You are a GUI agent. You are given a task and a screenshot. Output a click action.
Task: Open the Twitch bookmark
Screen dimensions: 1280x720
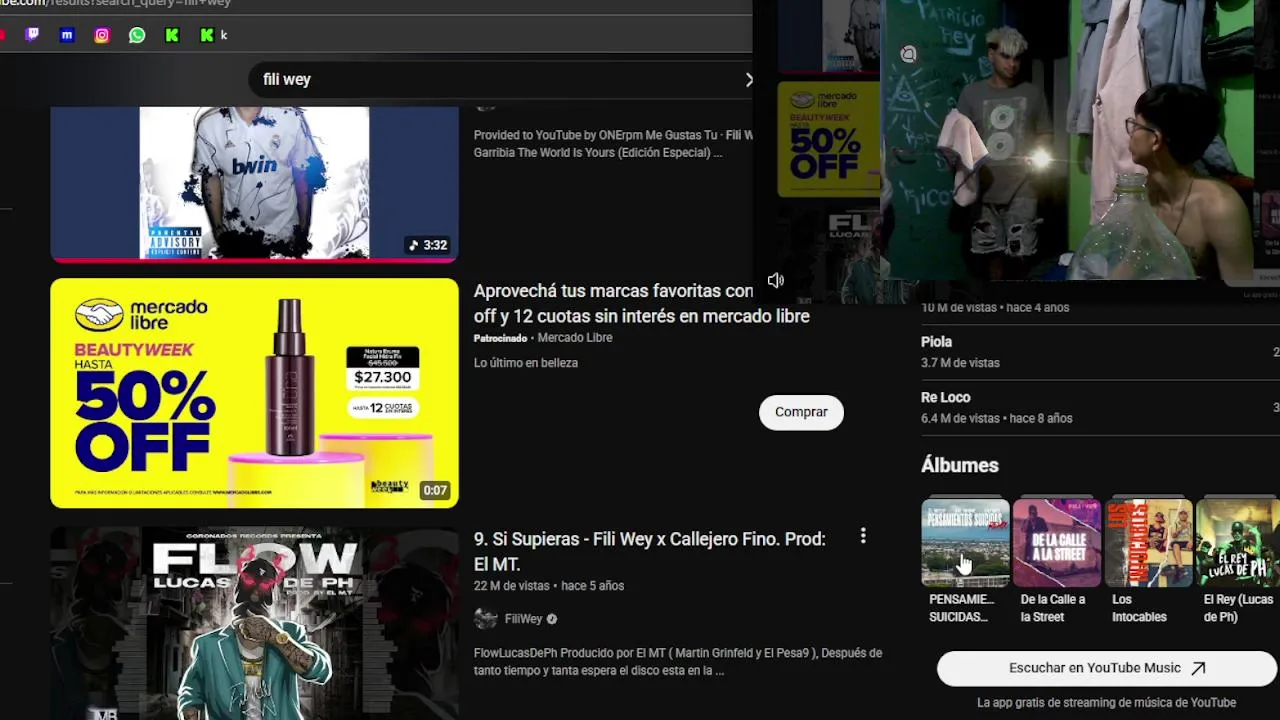(x=32, y=35)
